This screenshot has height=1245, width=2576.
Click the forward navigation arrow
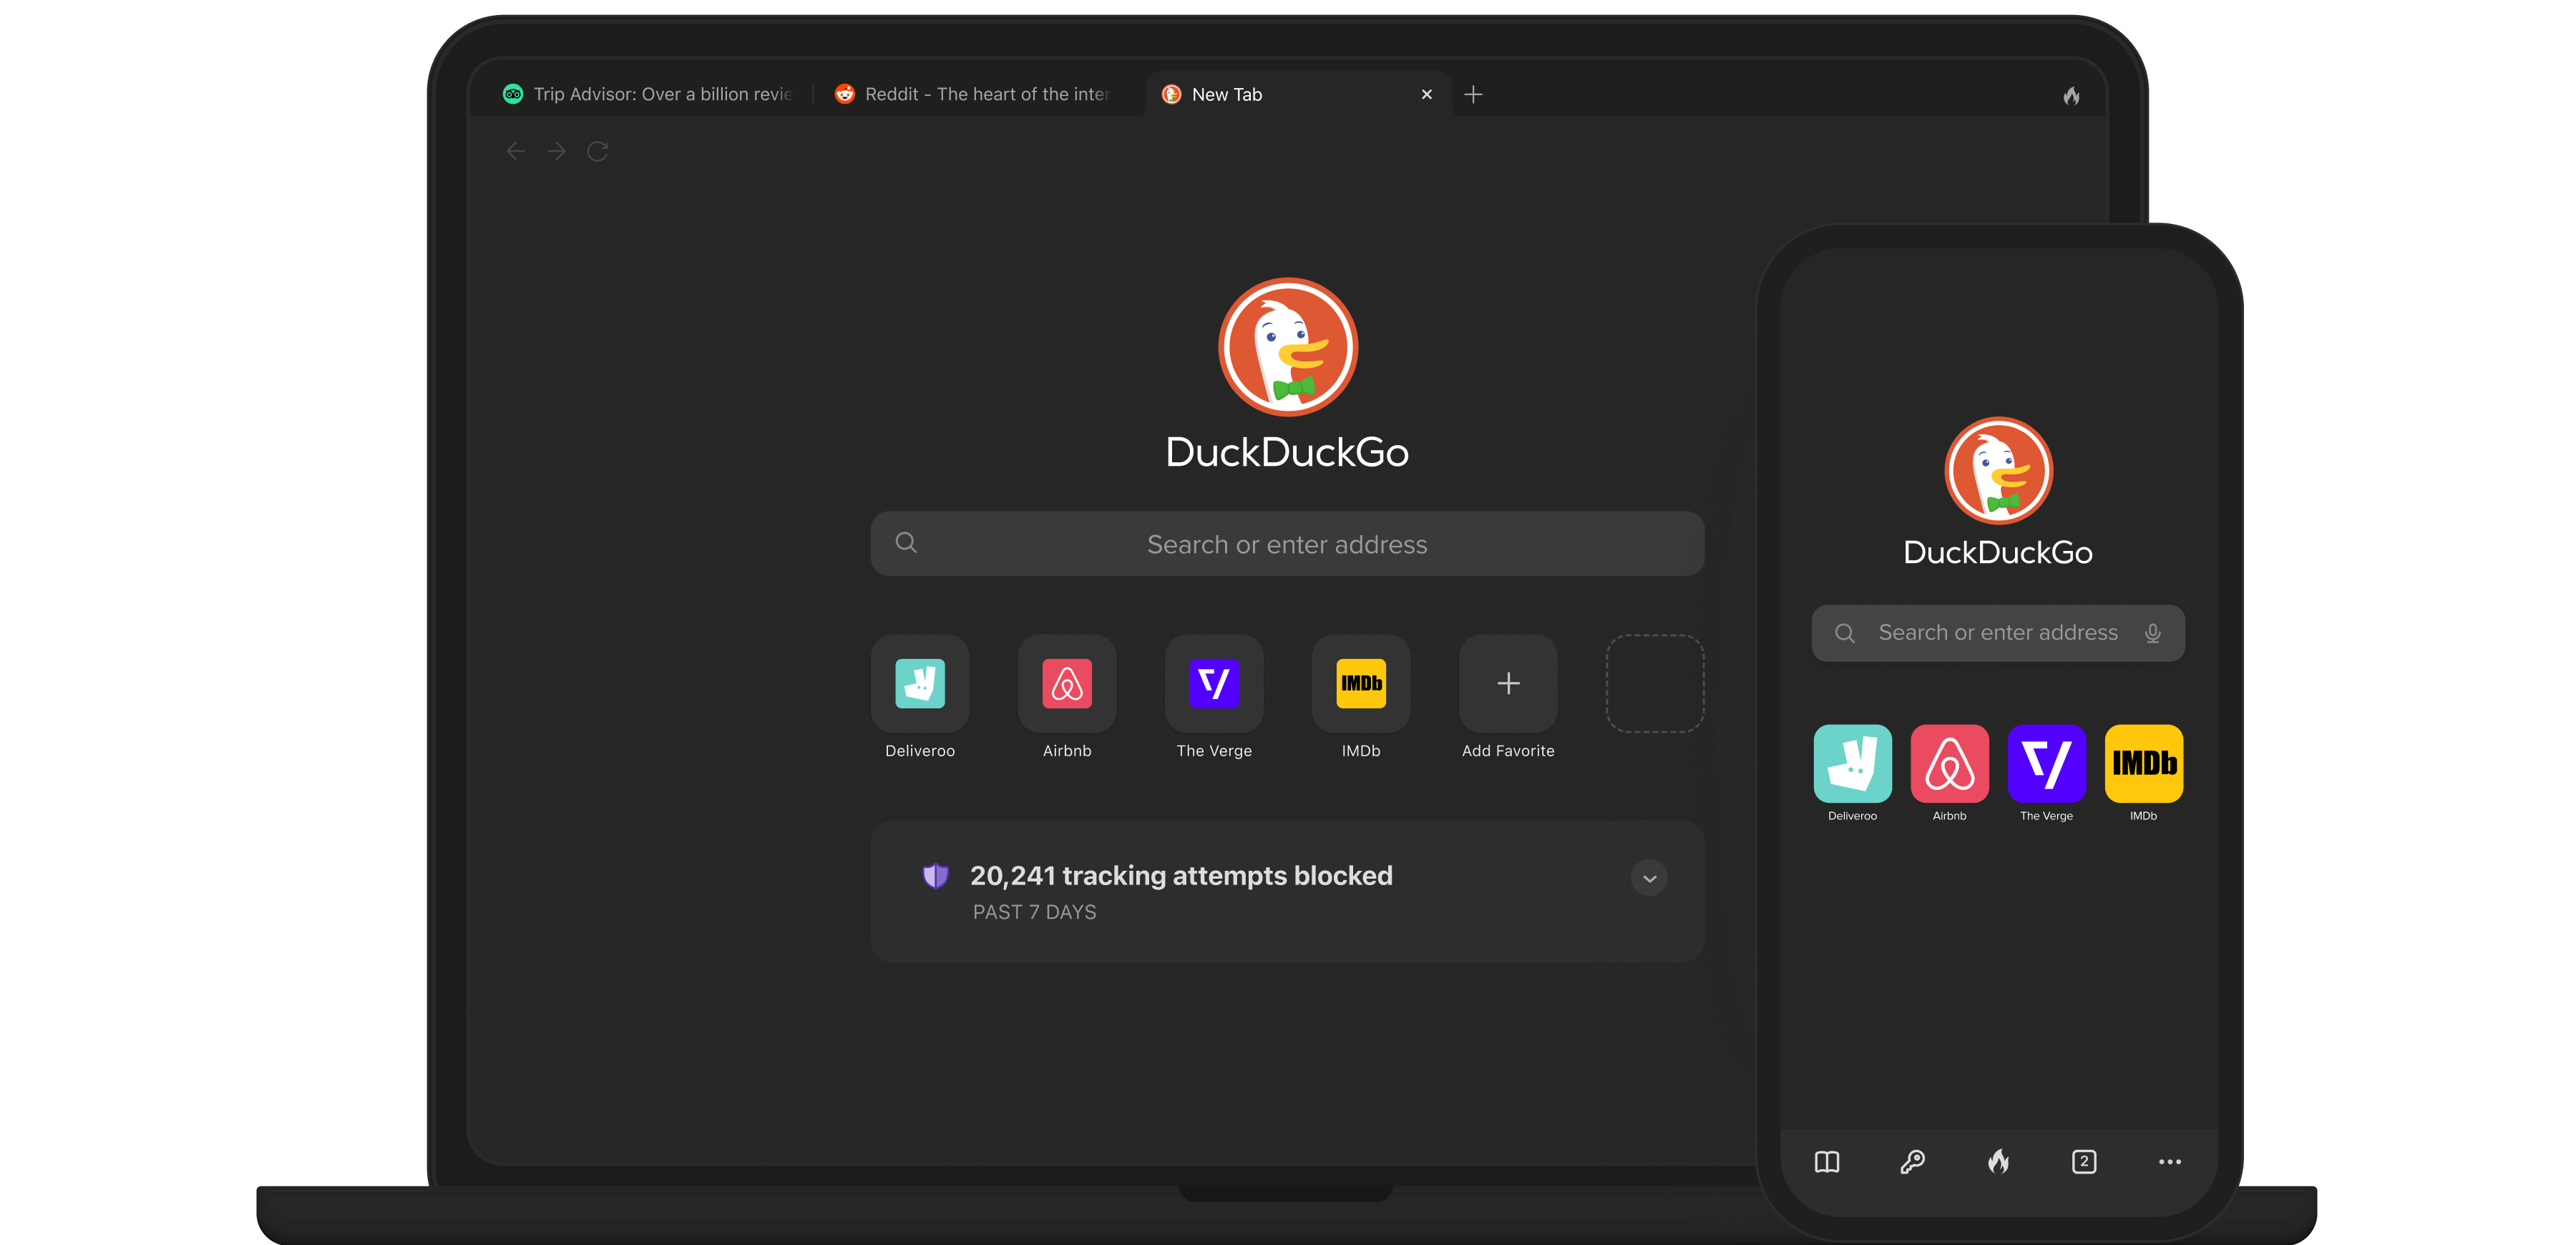pyautogui.click(x=556, y=151)
